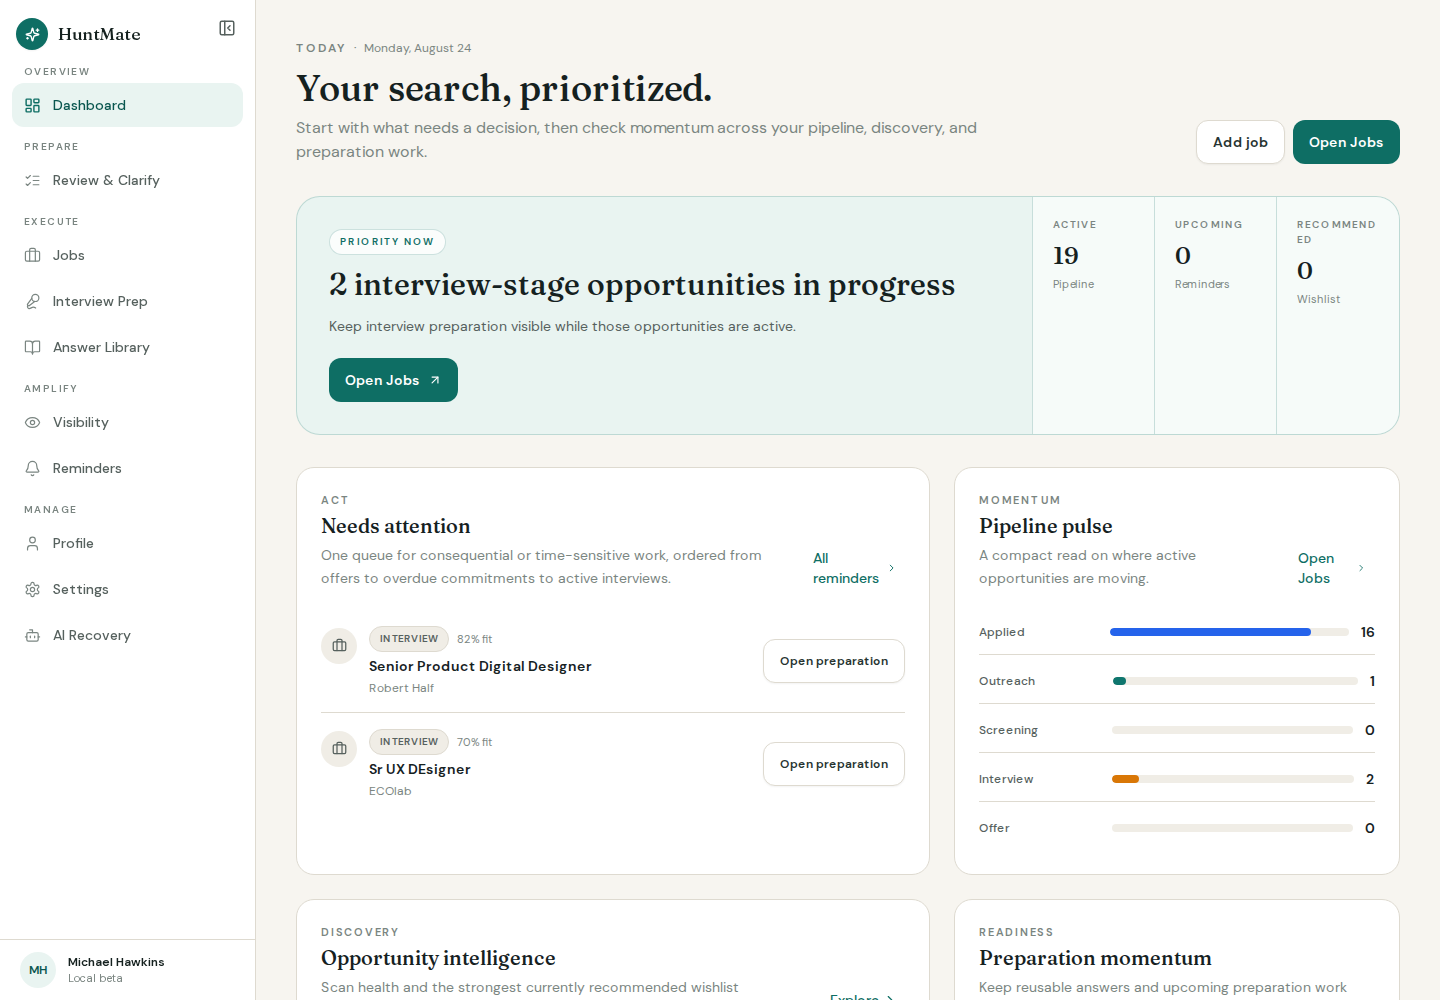The image size is (1440, 1000).
Task: Go to Review & Clarify
Action: [x=127, y=180]
